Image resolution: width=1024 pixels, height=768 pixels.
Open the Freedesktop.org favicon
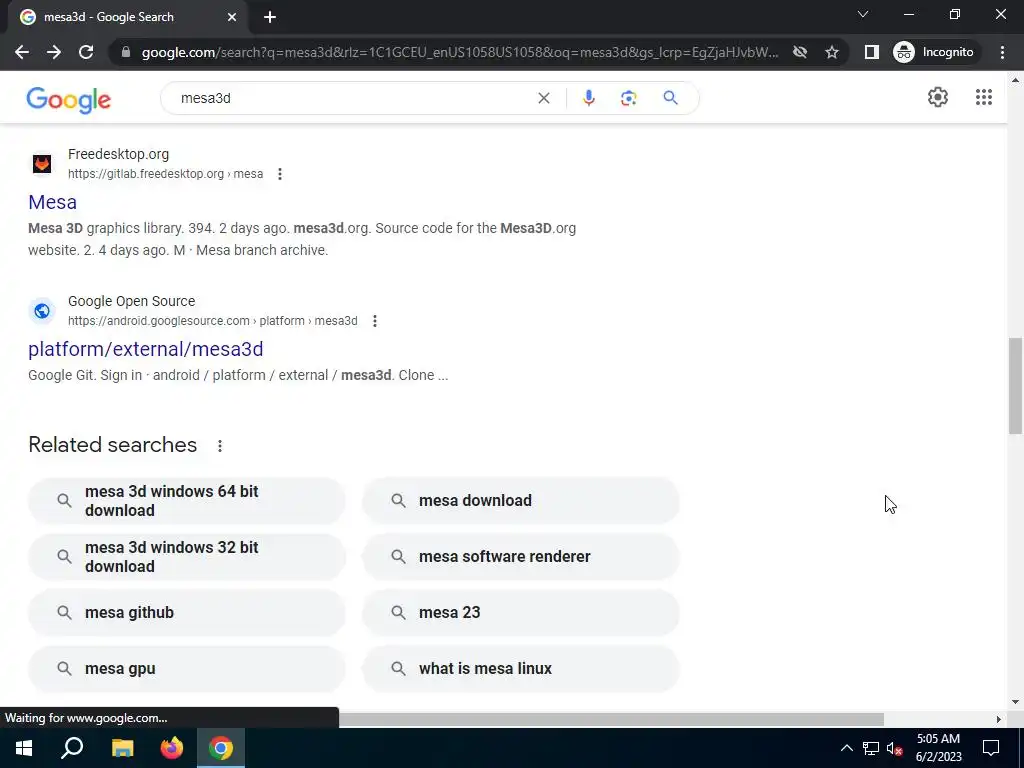[42, 163]
